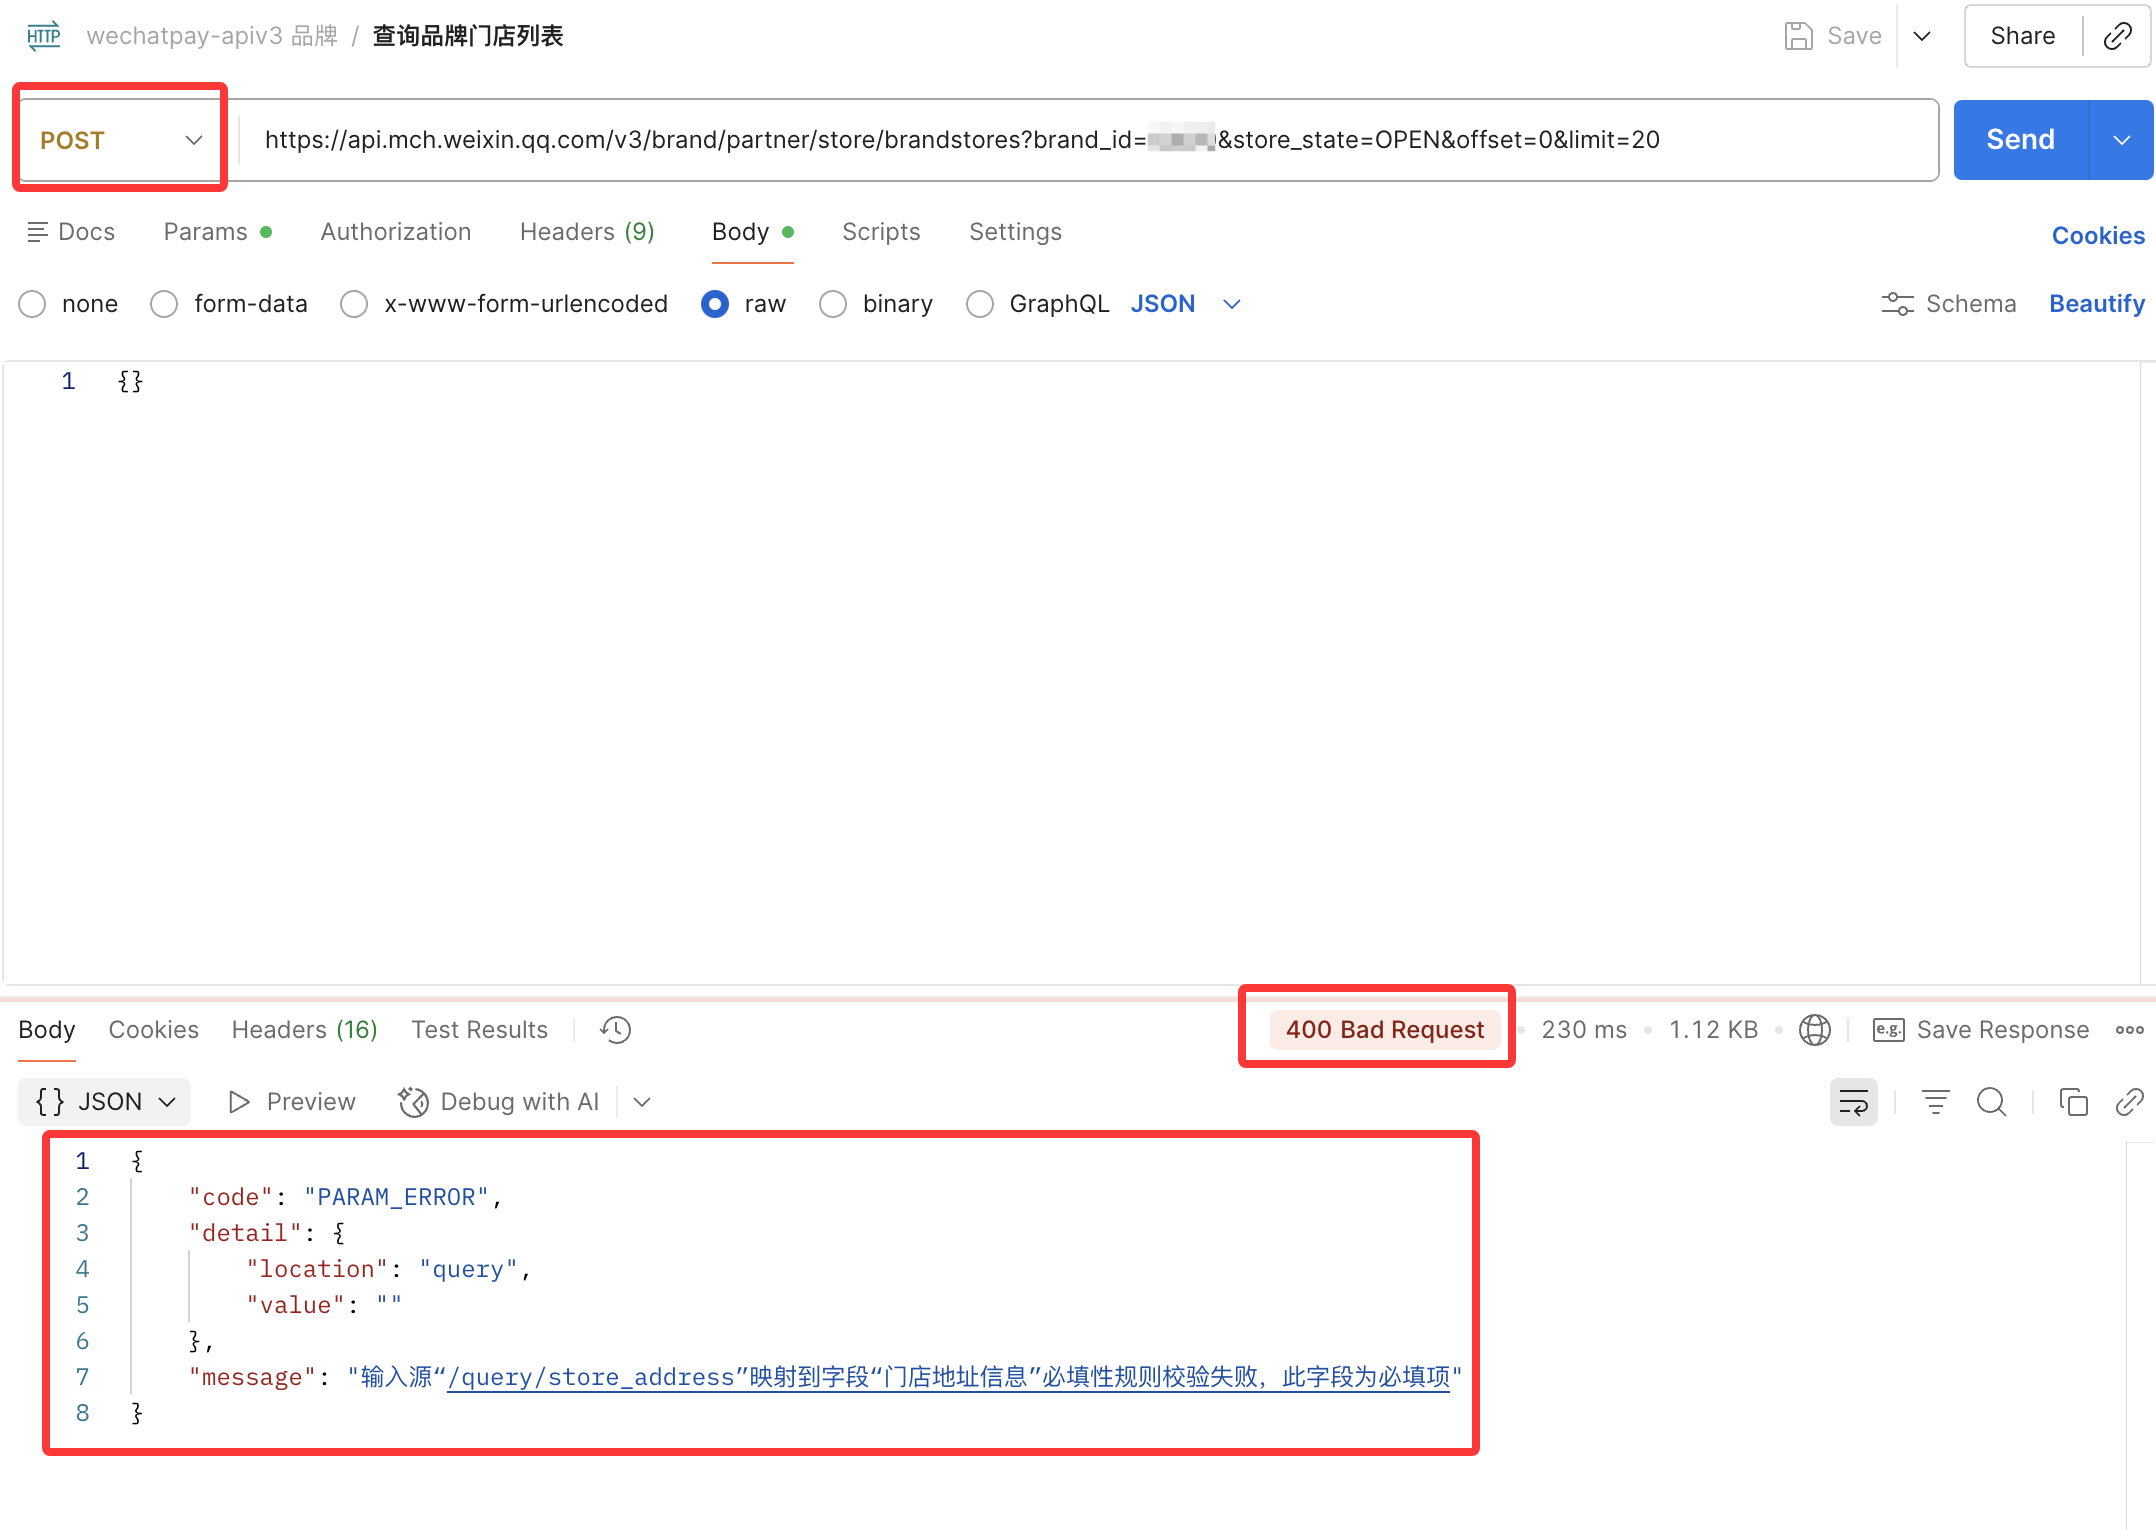The width and height of the screenshot is (2156, 1530).
Task: Choose the binary body option
Action: tap(833, 304)
